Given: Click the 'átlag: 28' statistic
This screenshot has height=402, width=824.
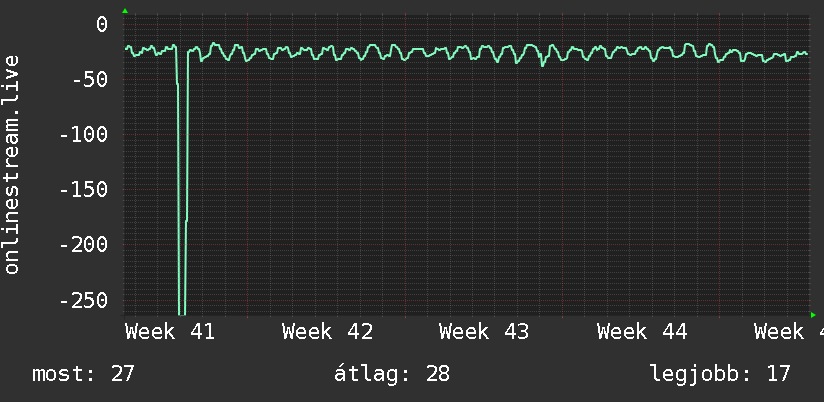Looking at the screenshot, I should point(392,374).
